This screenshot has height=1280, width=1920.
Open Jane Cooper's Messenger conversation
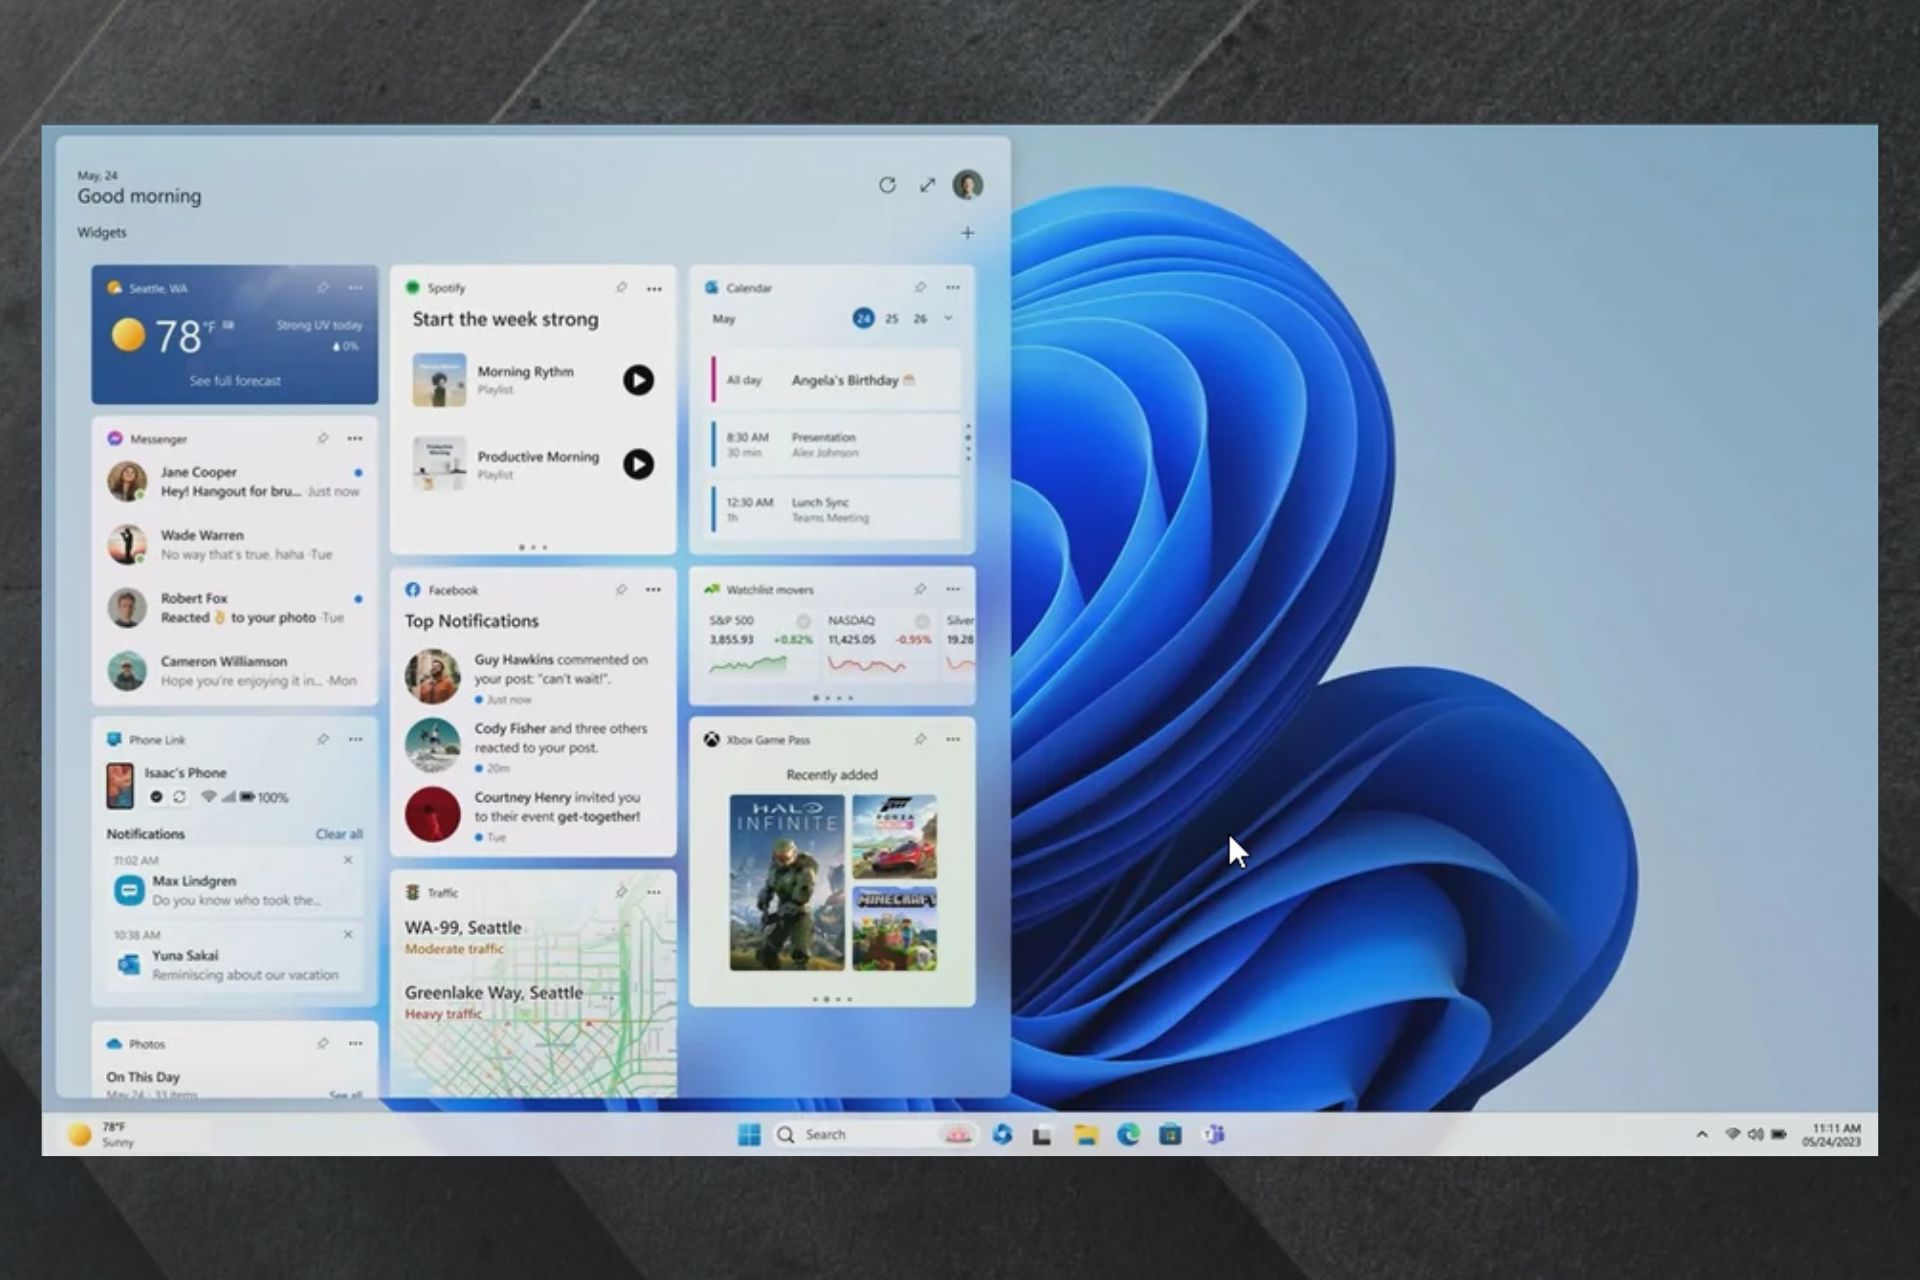pos(235,481)
